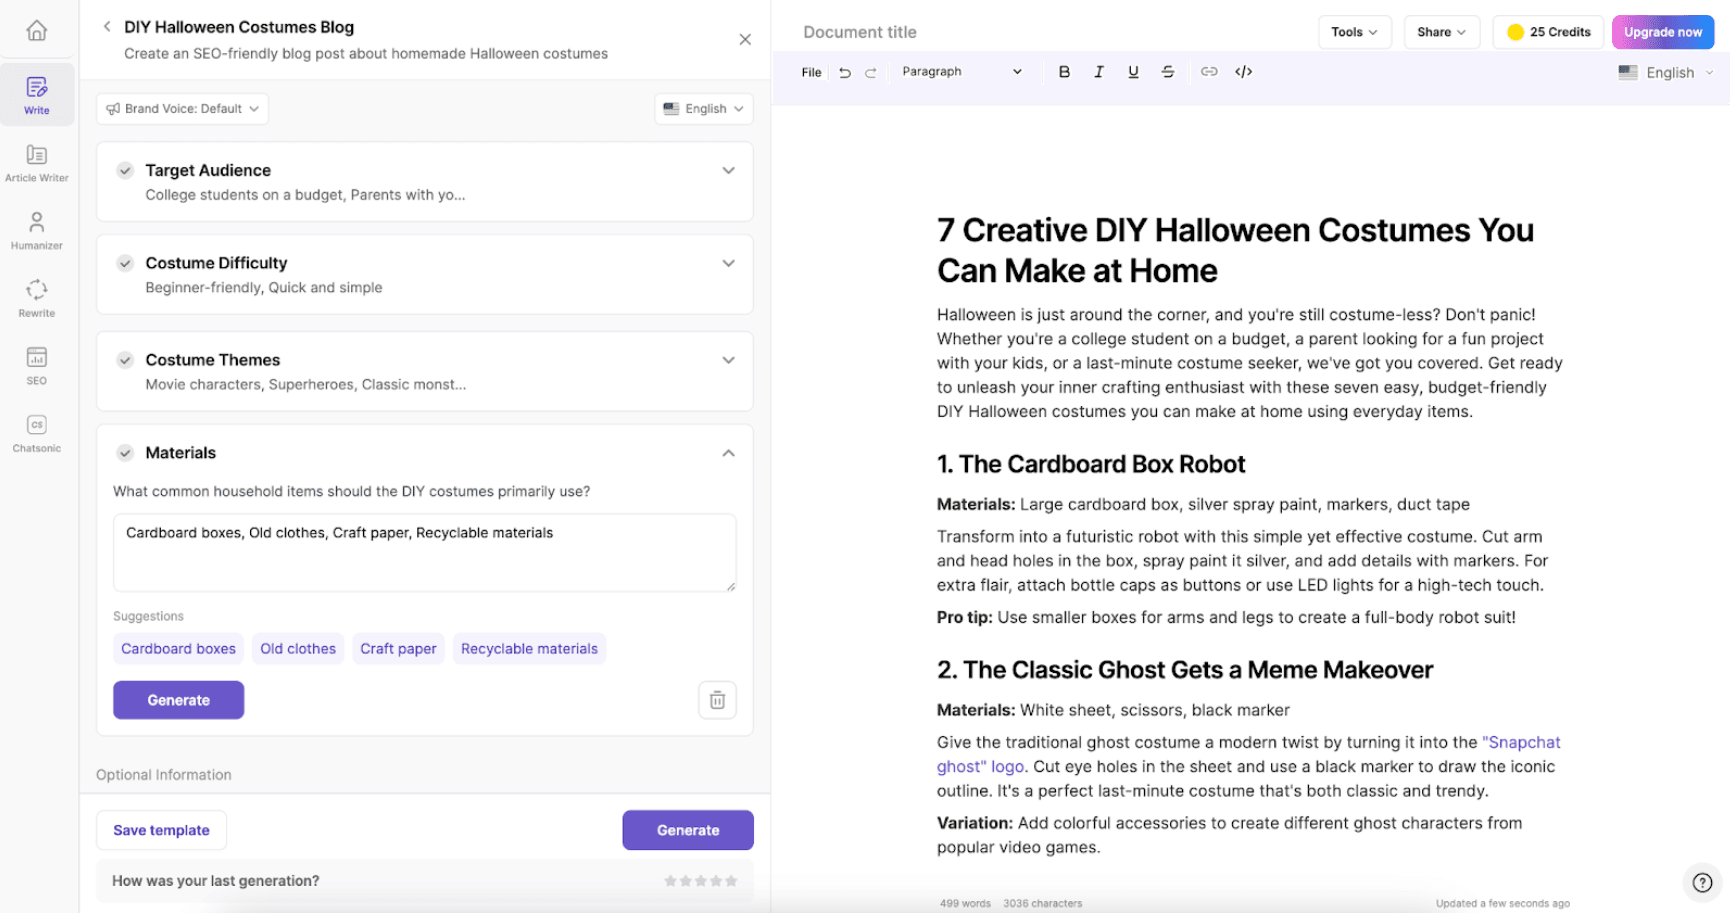Go back using the arrow beside DIY Halloween title
This screenshot has height=914, width=1730.
point(107,27)
